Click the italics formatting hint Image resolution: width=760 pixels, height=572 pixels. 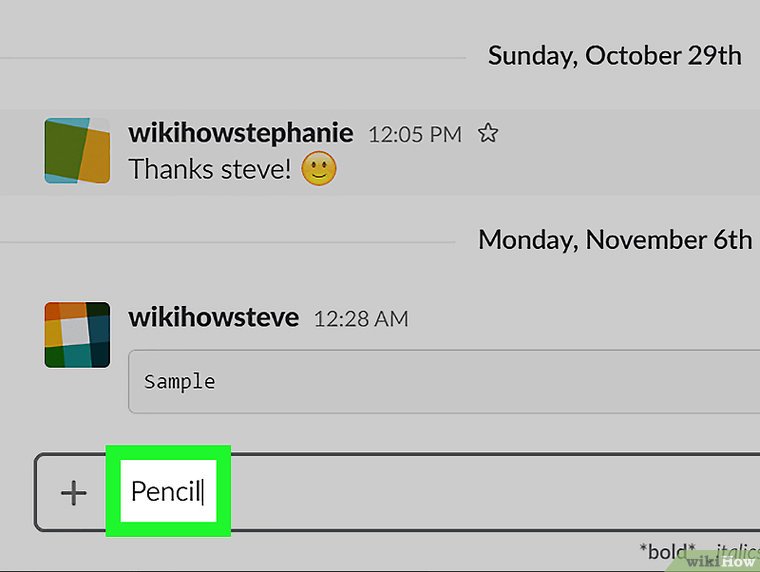click(736, 551)
